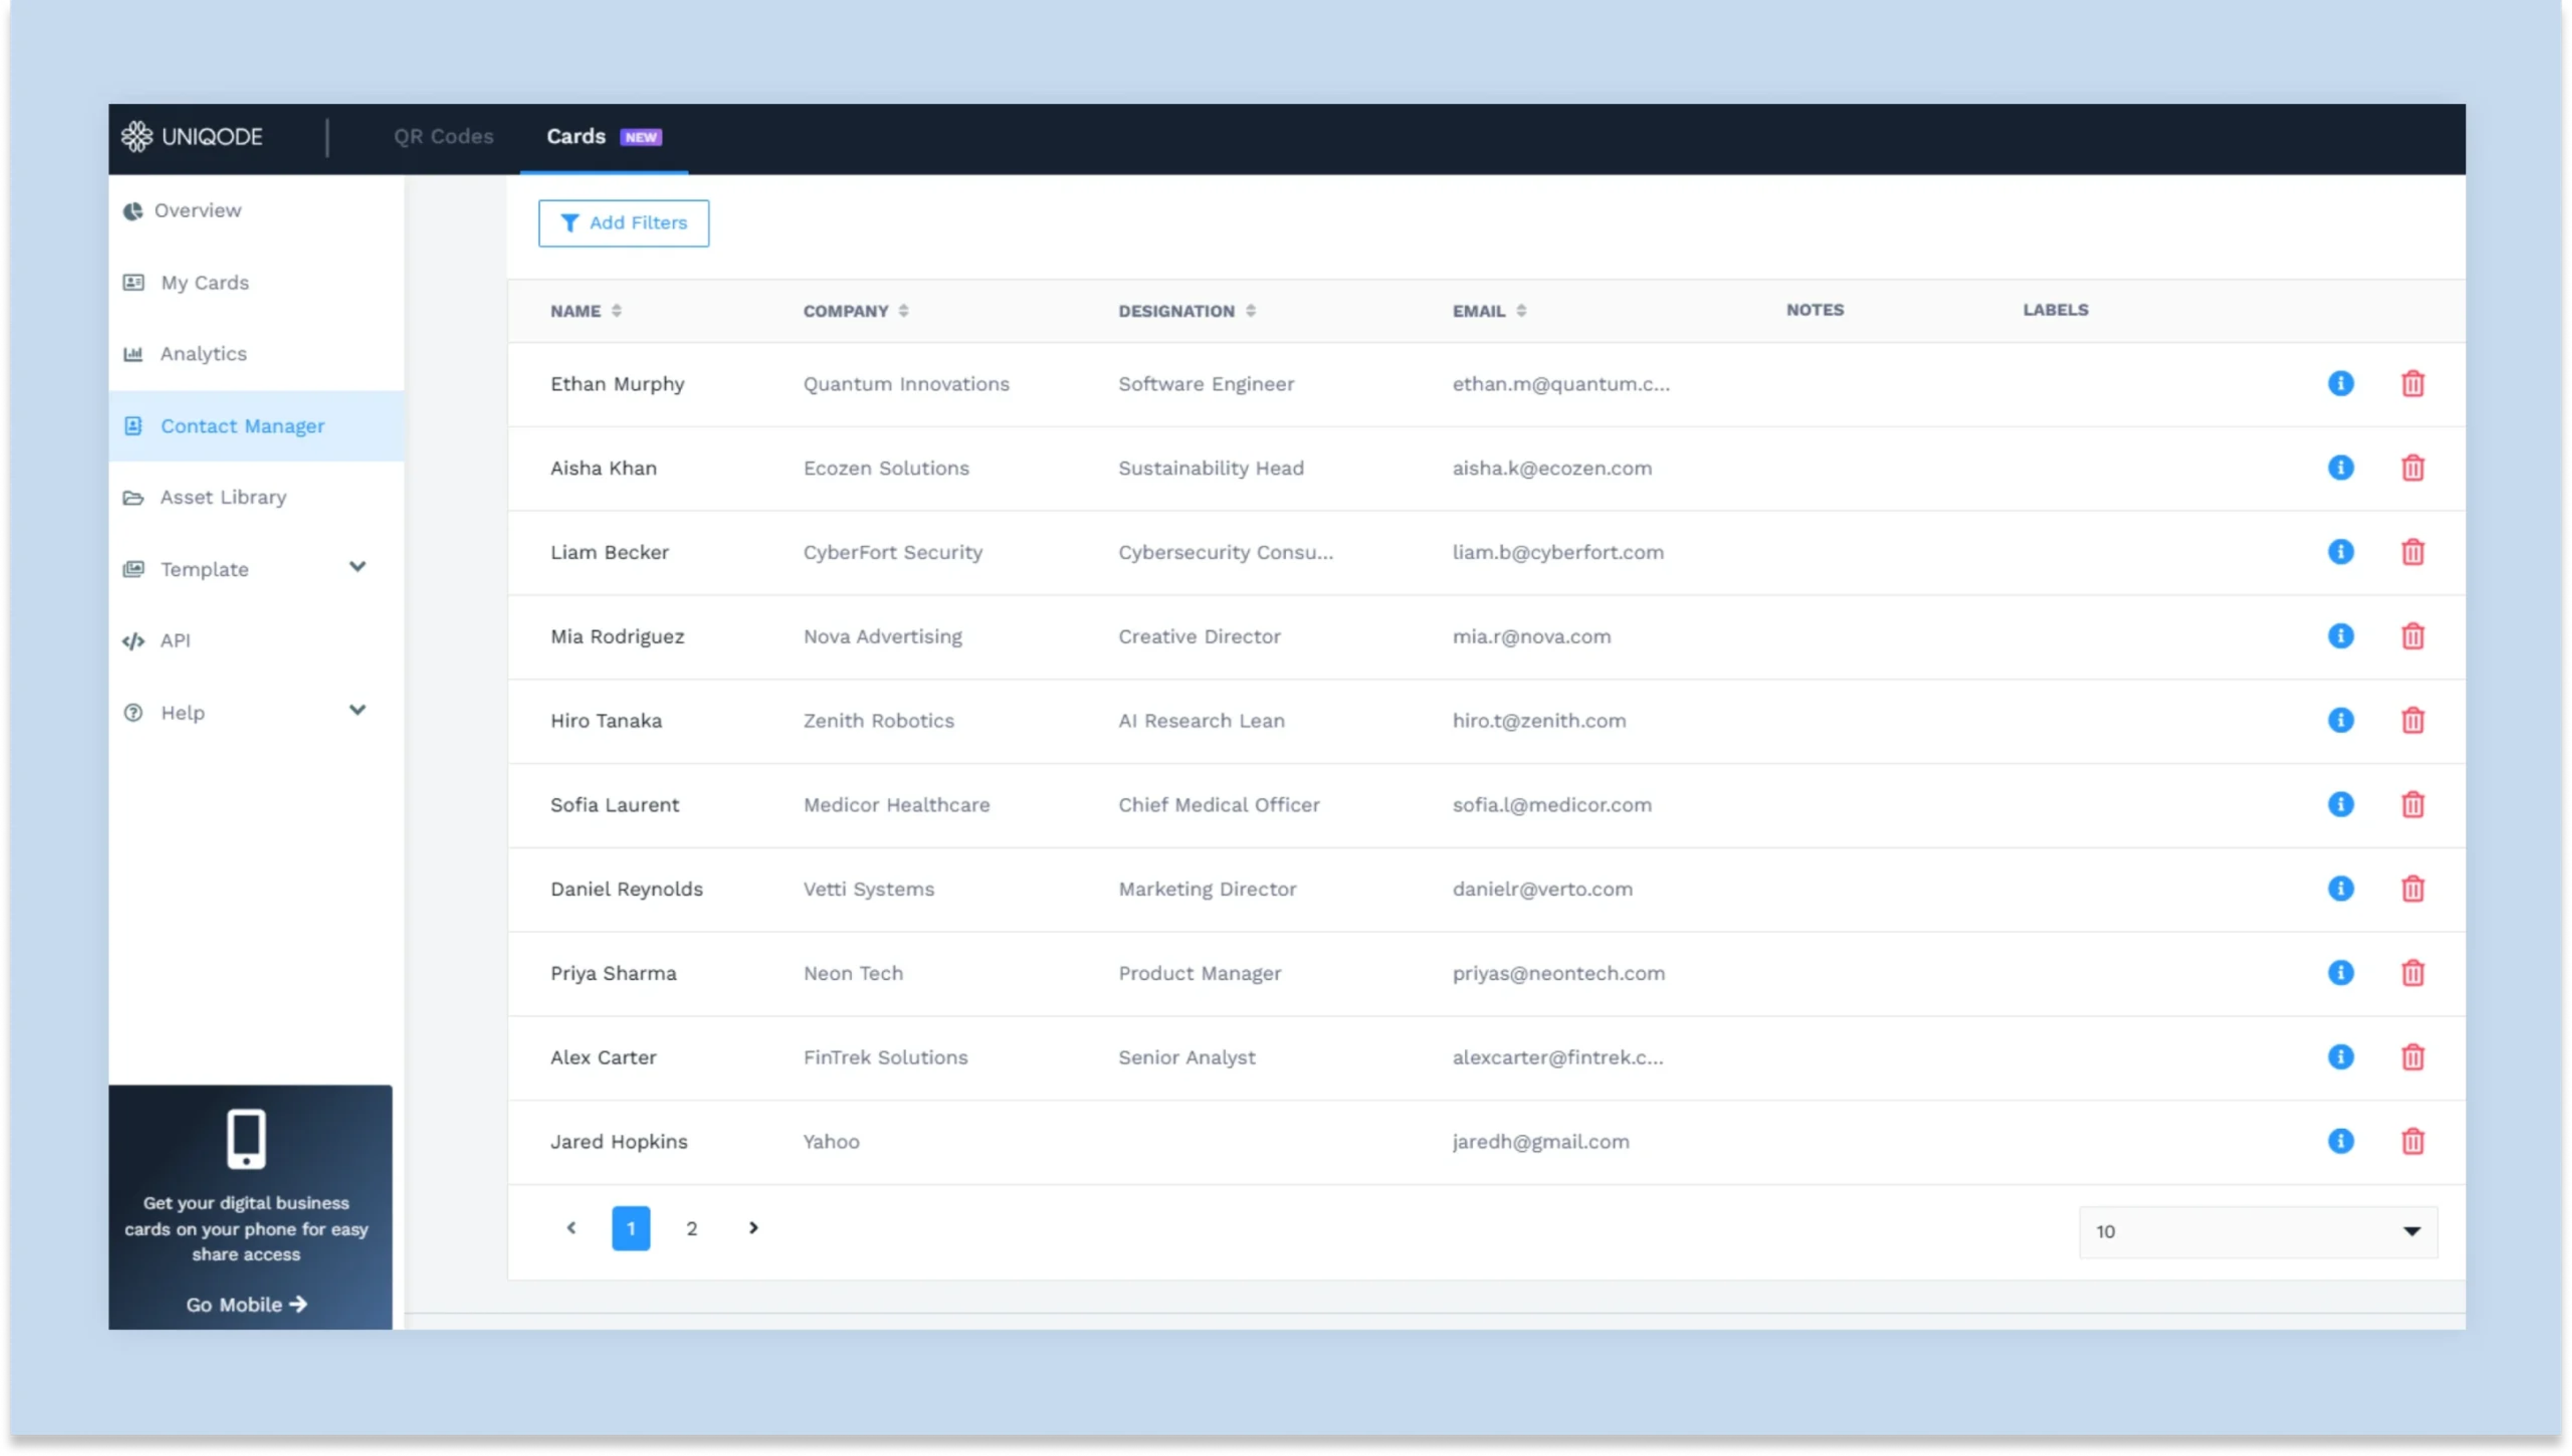Delete the Priya Sharma contact
The image size is (2572, 1456).
[2412, 972]
